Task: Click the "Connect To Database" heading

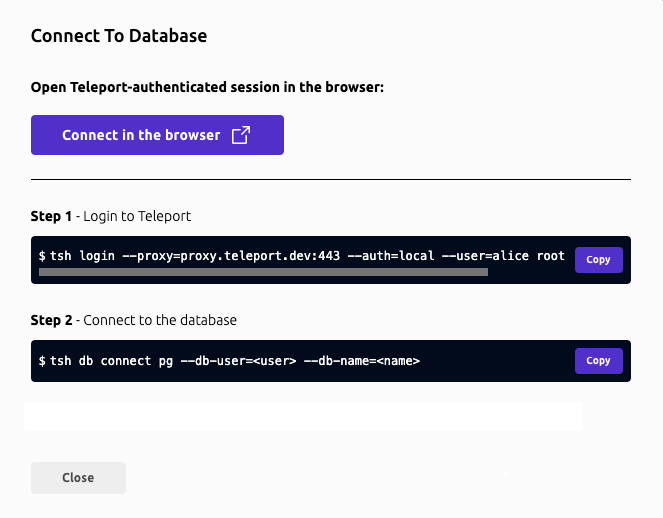Action: pos(119,36)
